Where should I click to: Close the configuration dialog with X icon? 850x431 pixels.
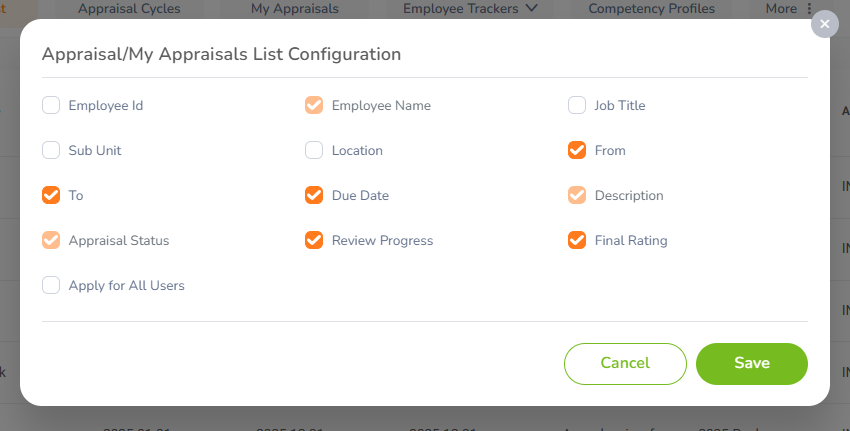(x=825, y=24)
